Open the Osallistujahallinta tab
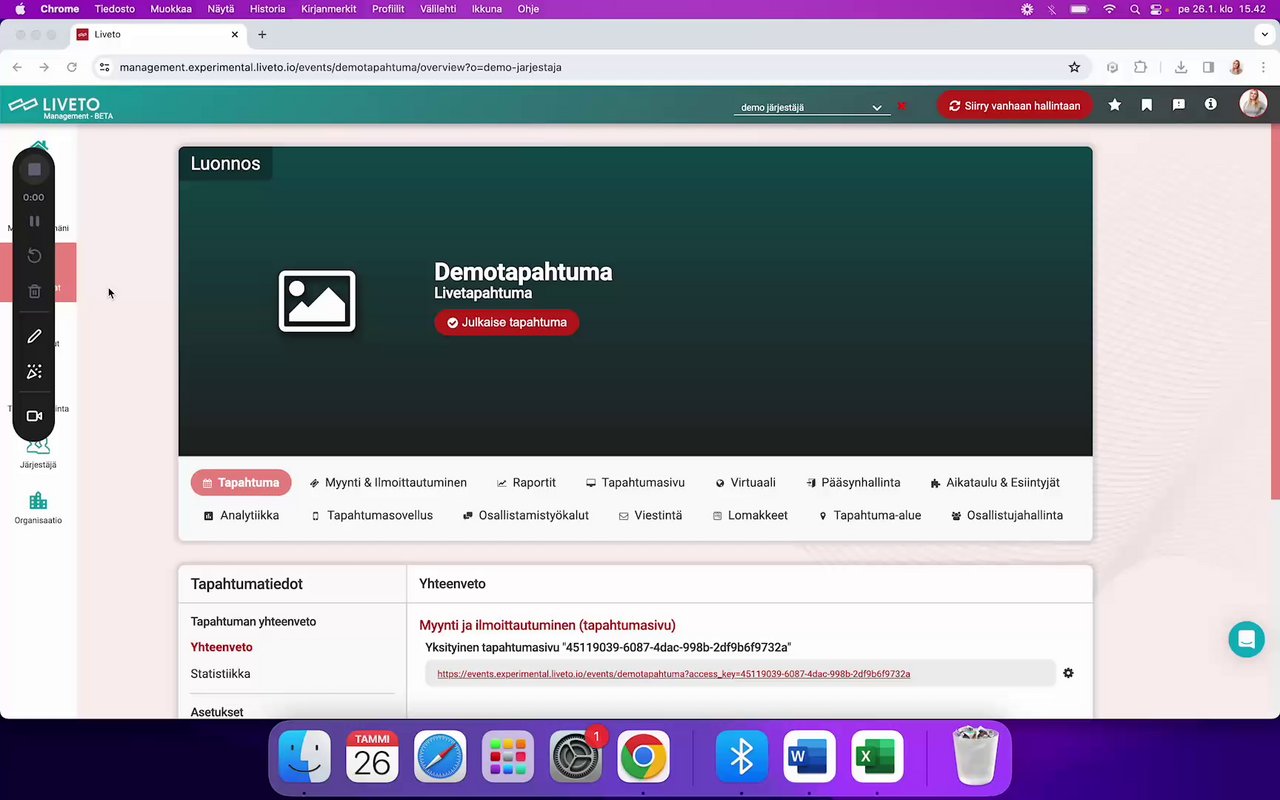The height and width of the screenshot is (800, 1280). (x=1006, y=515)
